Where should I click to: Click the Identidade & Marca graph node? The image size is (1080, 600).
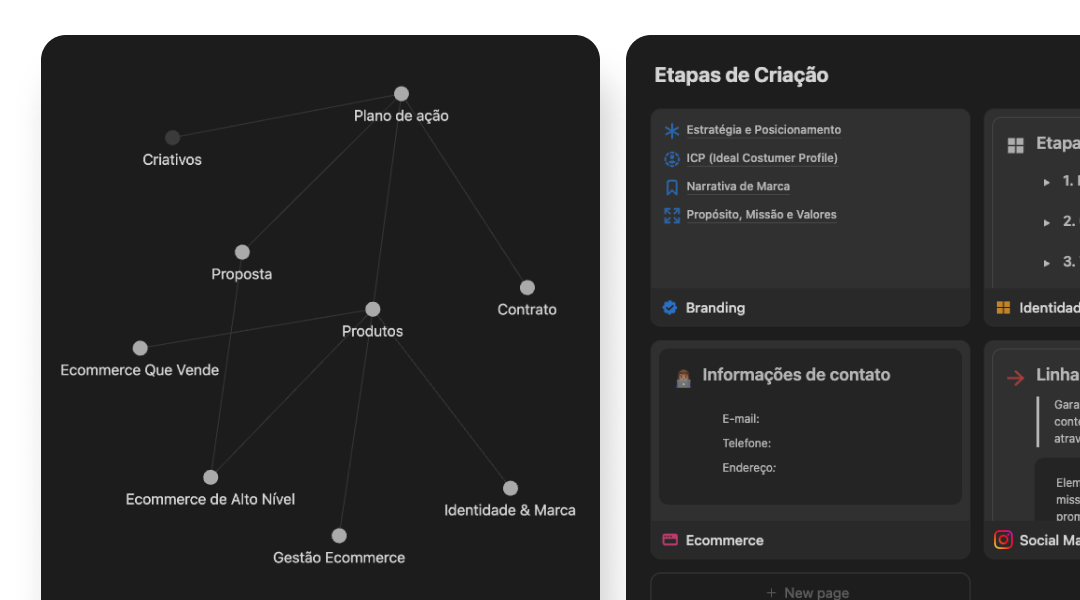pos(510,488)
